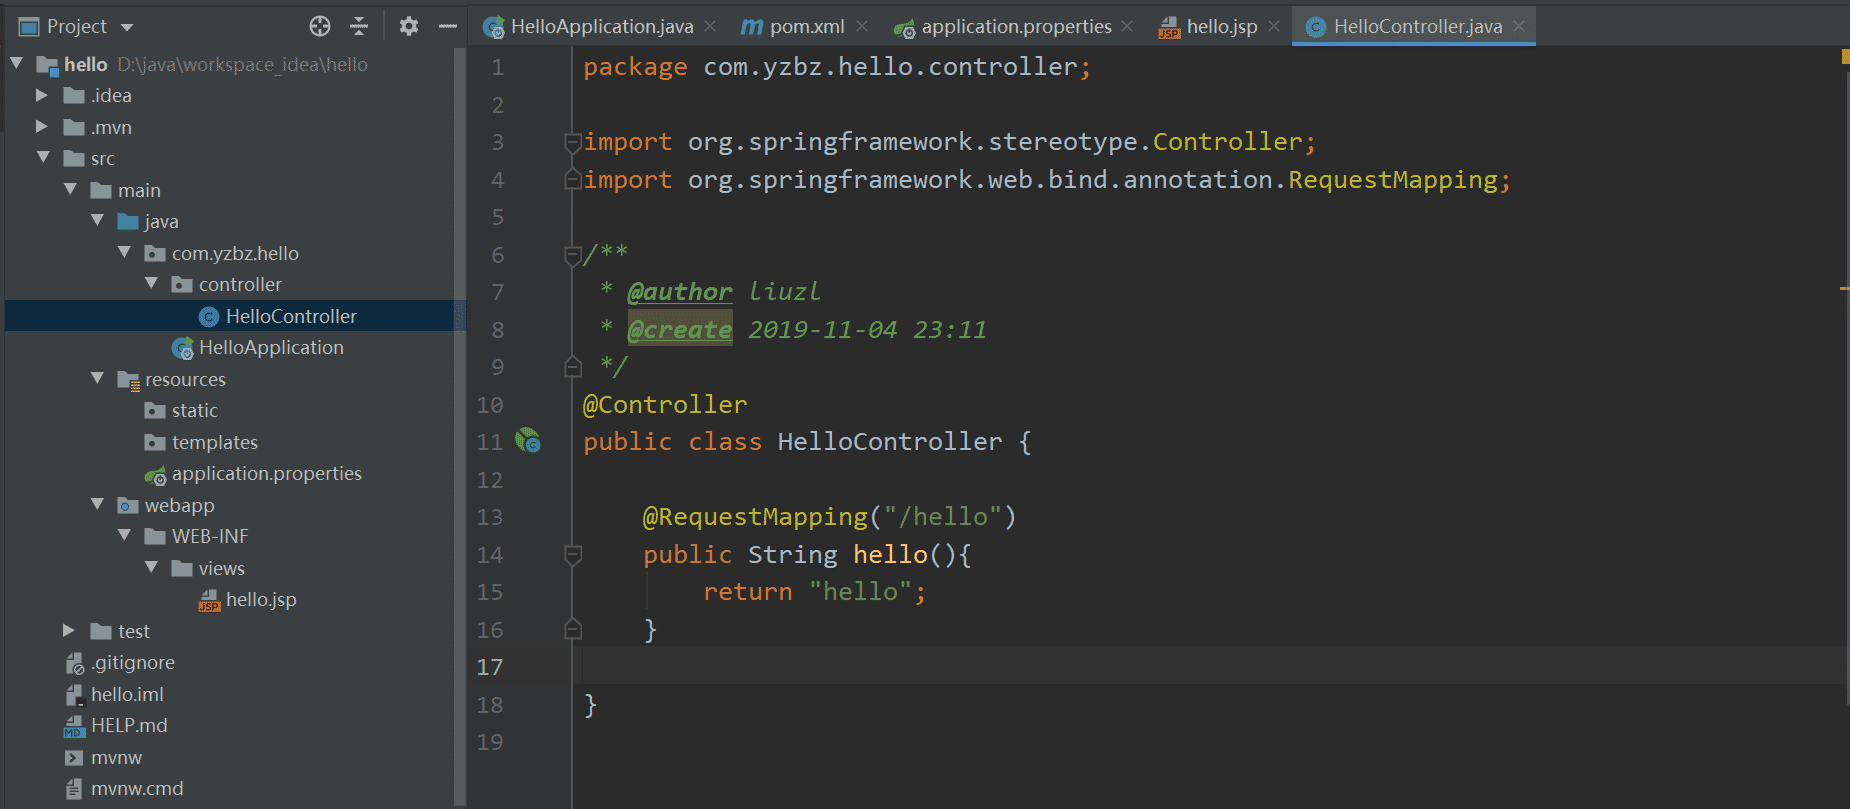This screenshot has width=1850, height=809.
Task: Click the @author tag in Javadoc
Action: (680, 291)
